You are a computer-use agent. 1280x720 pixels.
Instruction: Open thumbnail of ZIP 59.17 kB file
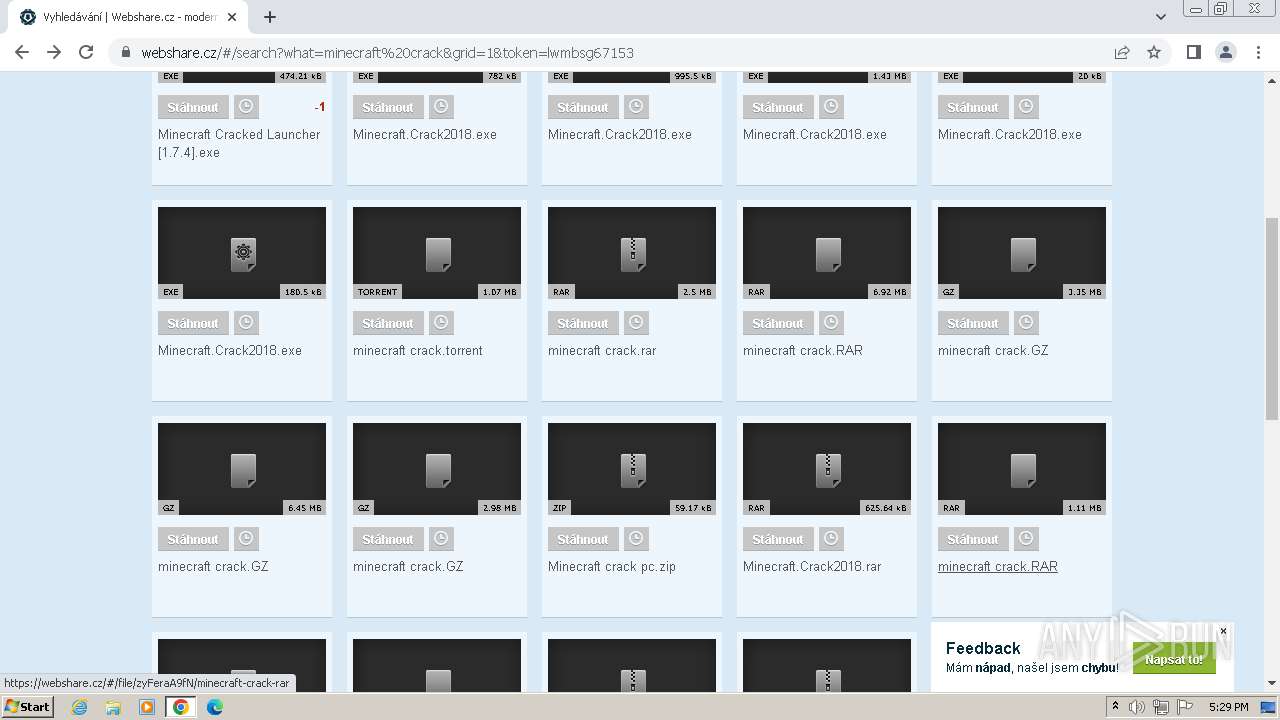[x=632, y=469]
